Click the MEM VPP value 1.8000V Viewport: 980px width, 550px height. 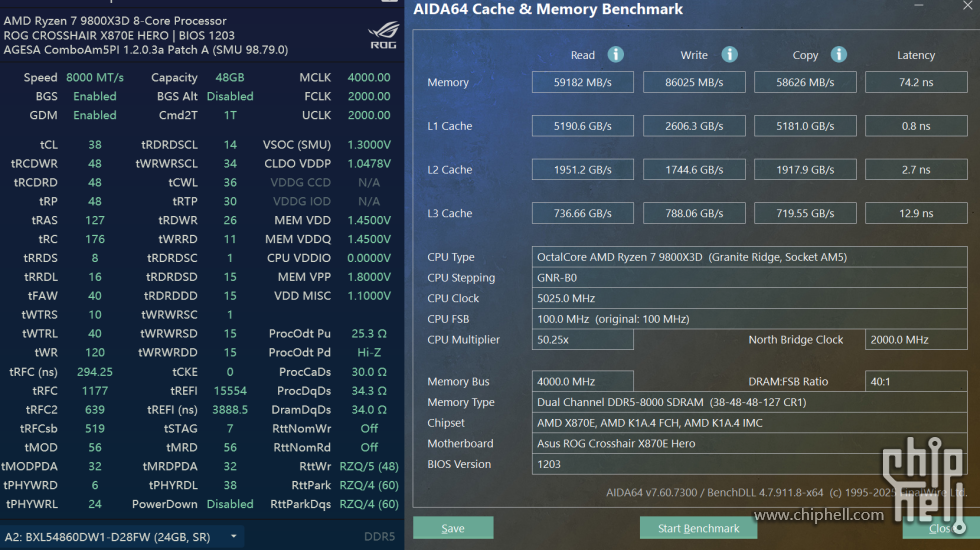pos(369,277)
